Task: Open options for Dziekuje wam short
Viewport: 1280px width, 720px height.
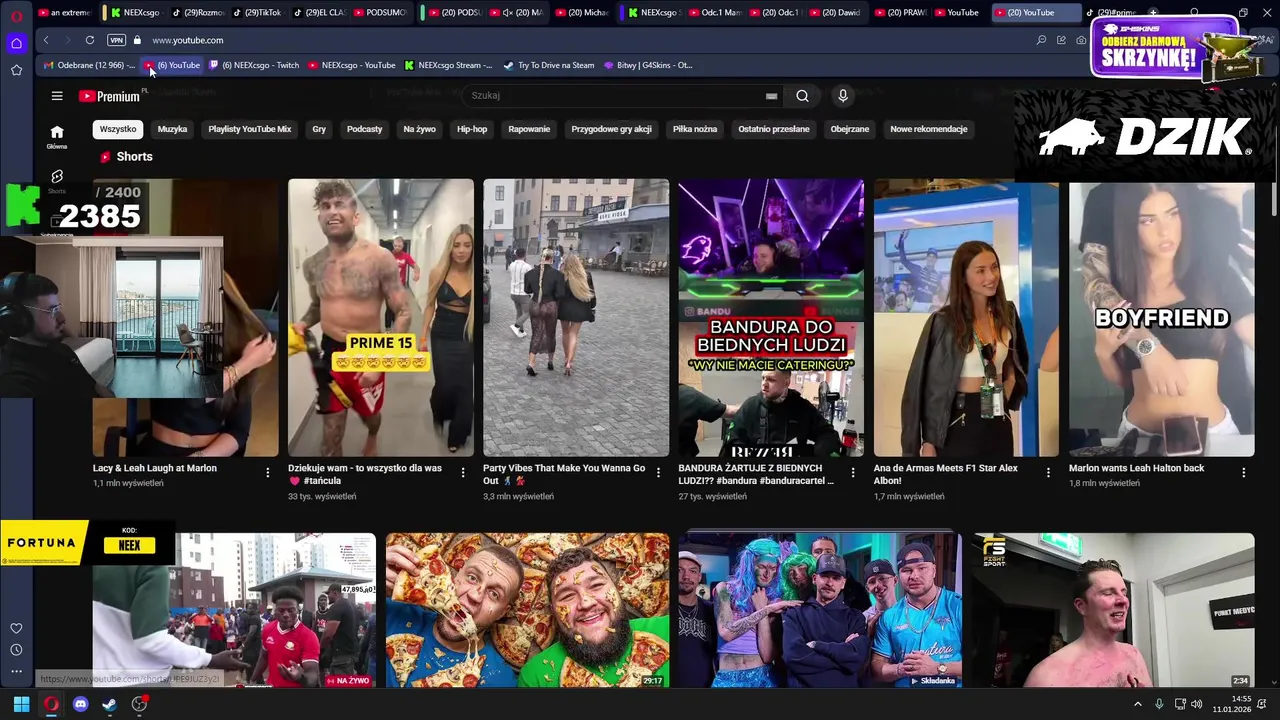Action: point(462,472)
